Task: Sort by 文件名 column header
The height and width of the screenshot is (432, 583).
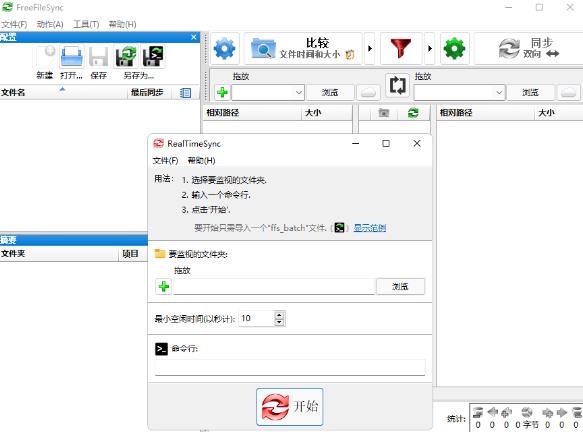Action: click(x=64, y=92)
